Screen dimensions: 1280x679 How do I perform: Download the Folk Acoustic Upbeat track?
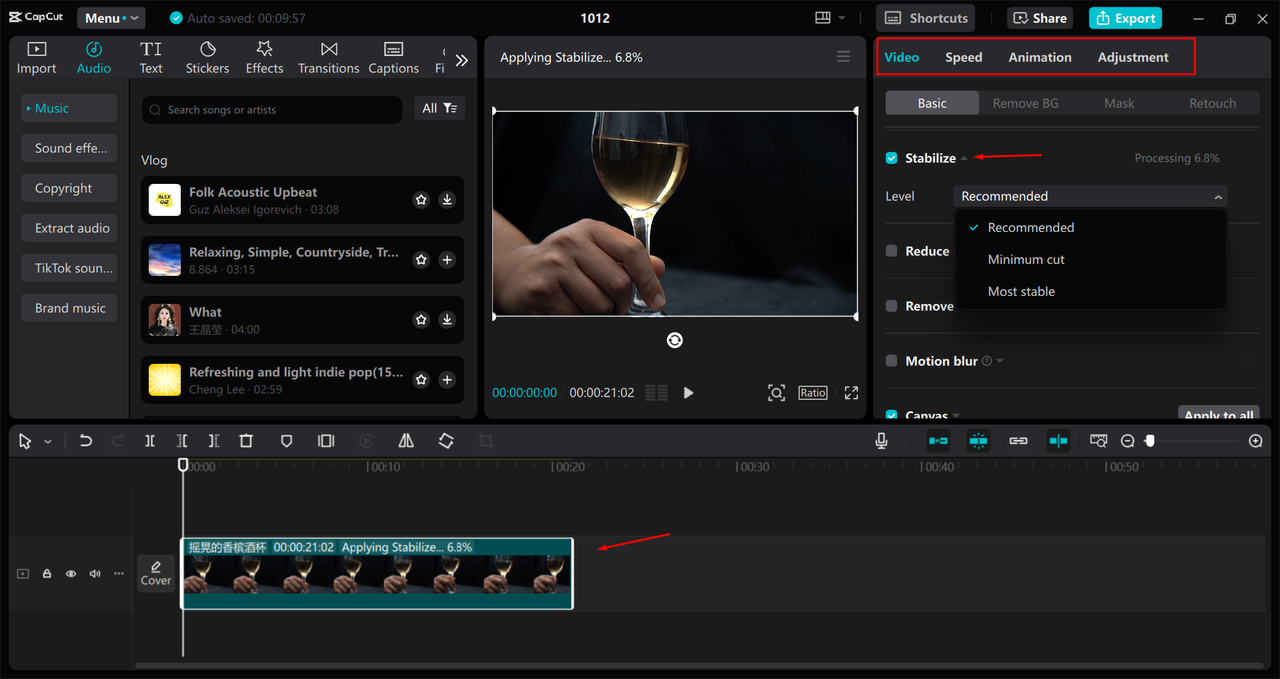[x=447, y=200]
